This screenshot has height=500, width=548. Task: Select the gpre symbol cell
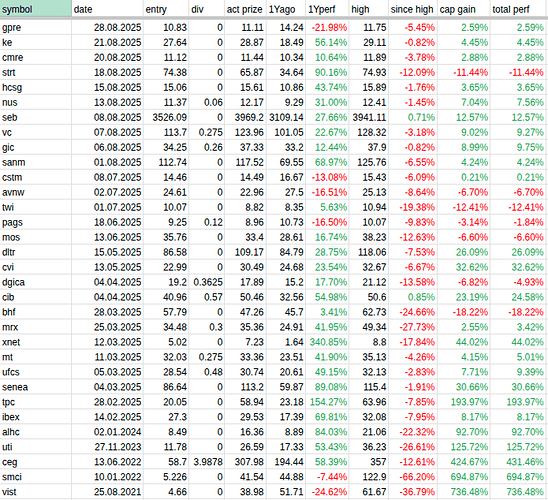[x=36, y=27]
